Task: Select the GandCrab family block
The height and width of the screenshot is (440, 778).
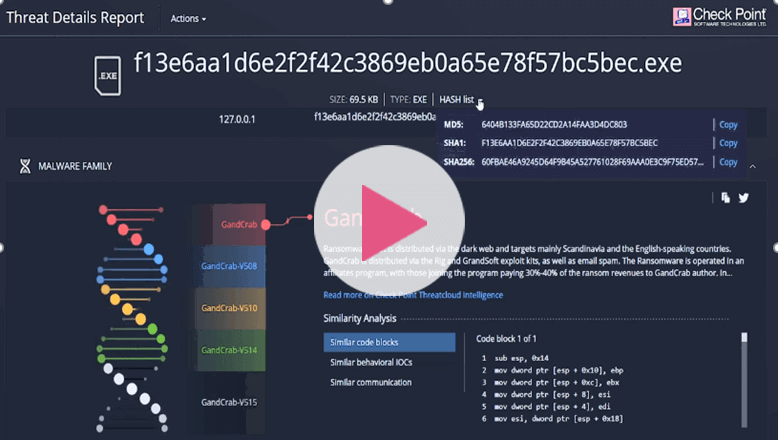Action: pos(239,224)
